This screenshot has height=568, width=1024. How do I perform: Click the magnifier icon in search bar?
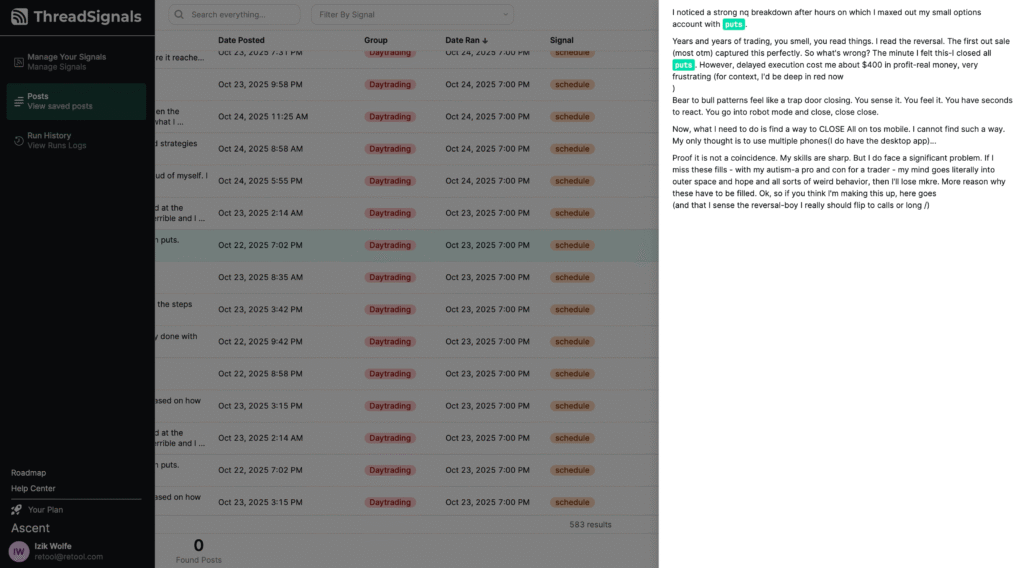tap(180, 15)
